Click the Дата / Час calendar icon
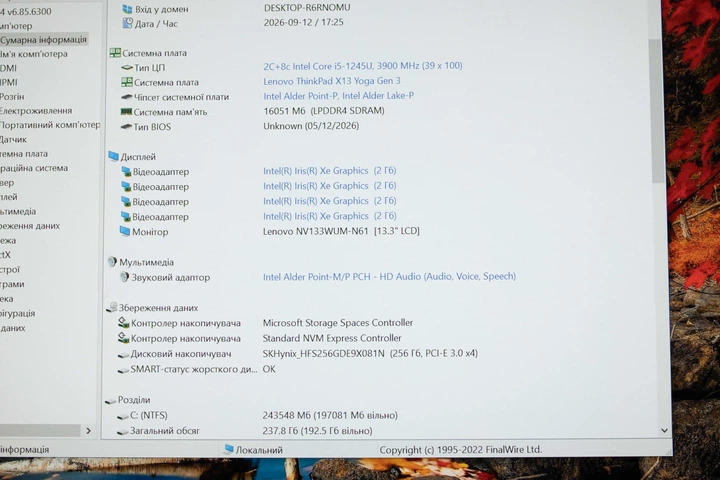Image resolution: width=720 pixels, height=480 pixels. (x=128, y=23)
